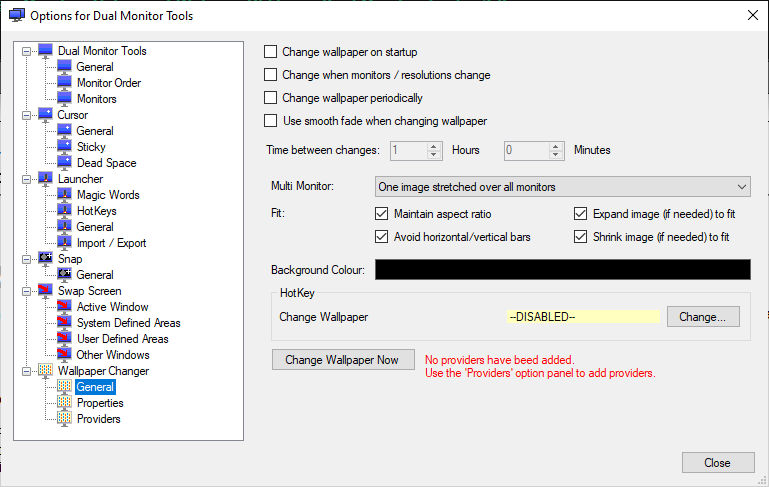
Task: Click the Monitor Order tree icon
Action: (x=64, y=82)
